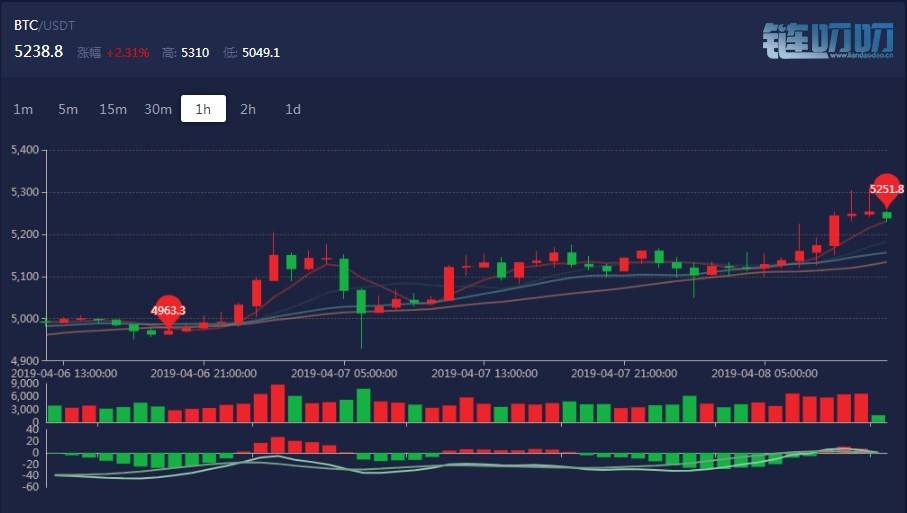907x513 pixels.
Task: Click the tallest red MACD histogram bar
Action: coord(278,445)
